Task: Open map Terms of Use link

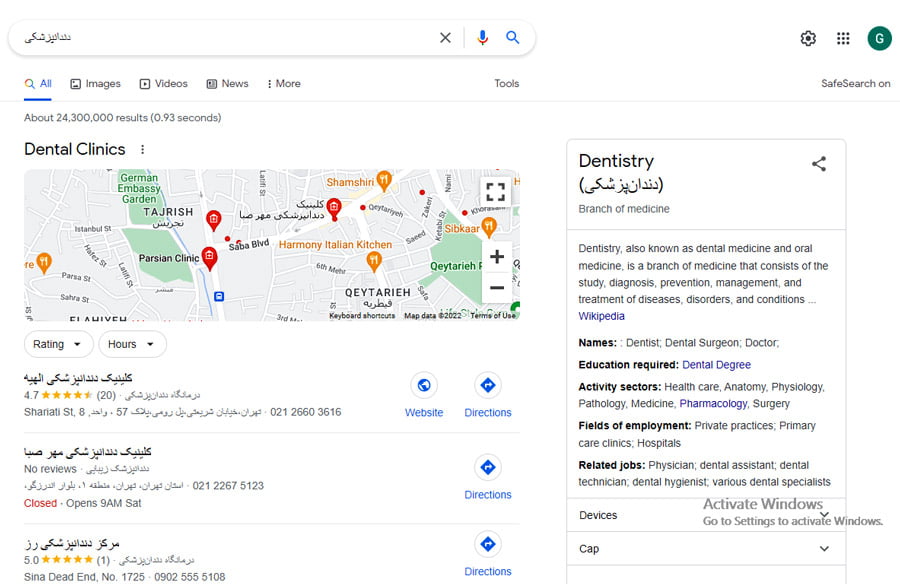Action: point(492,316)
